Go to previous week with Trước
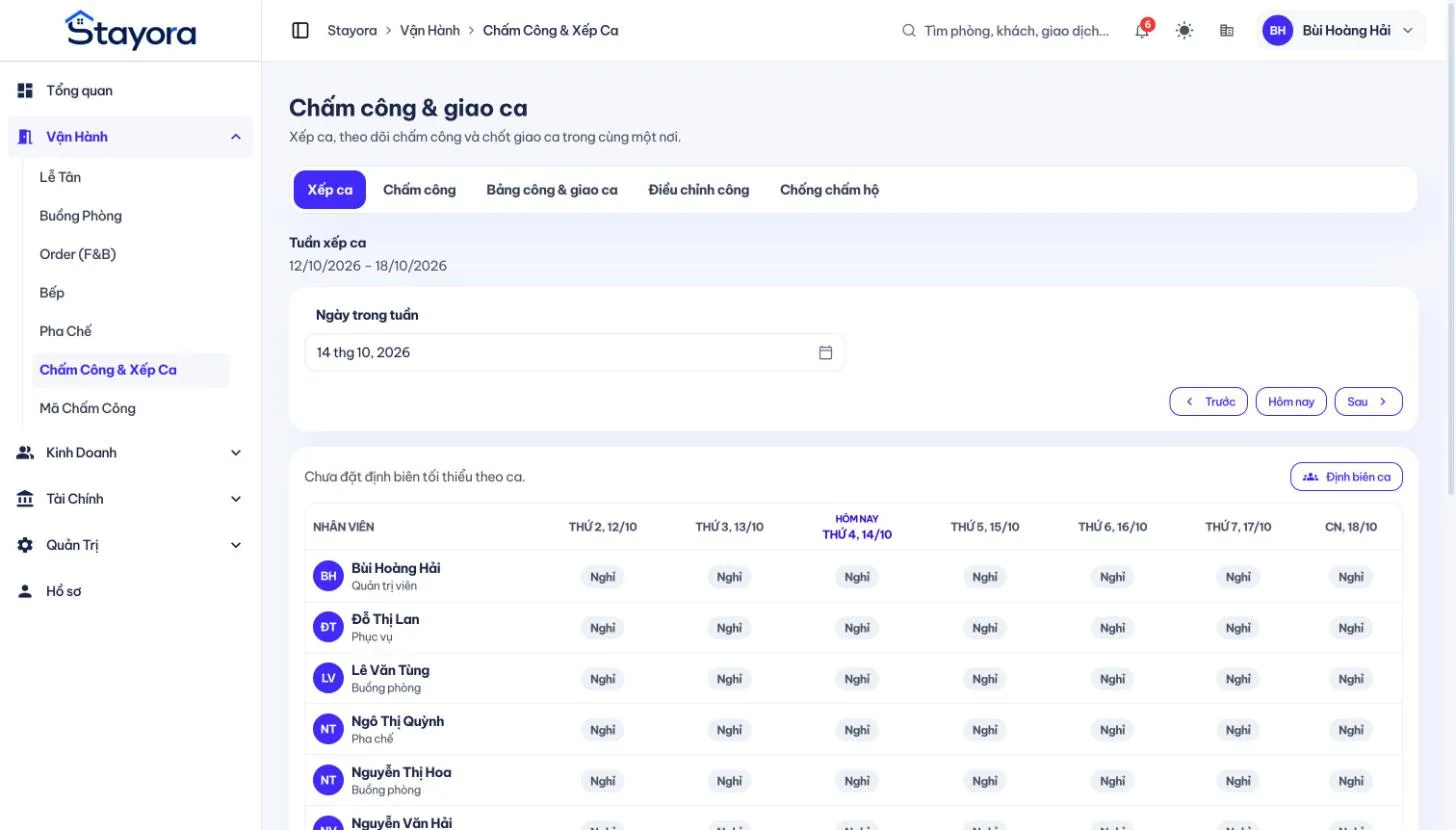 1209,402
